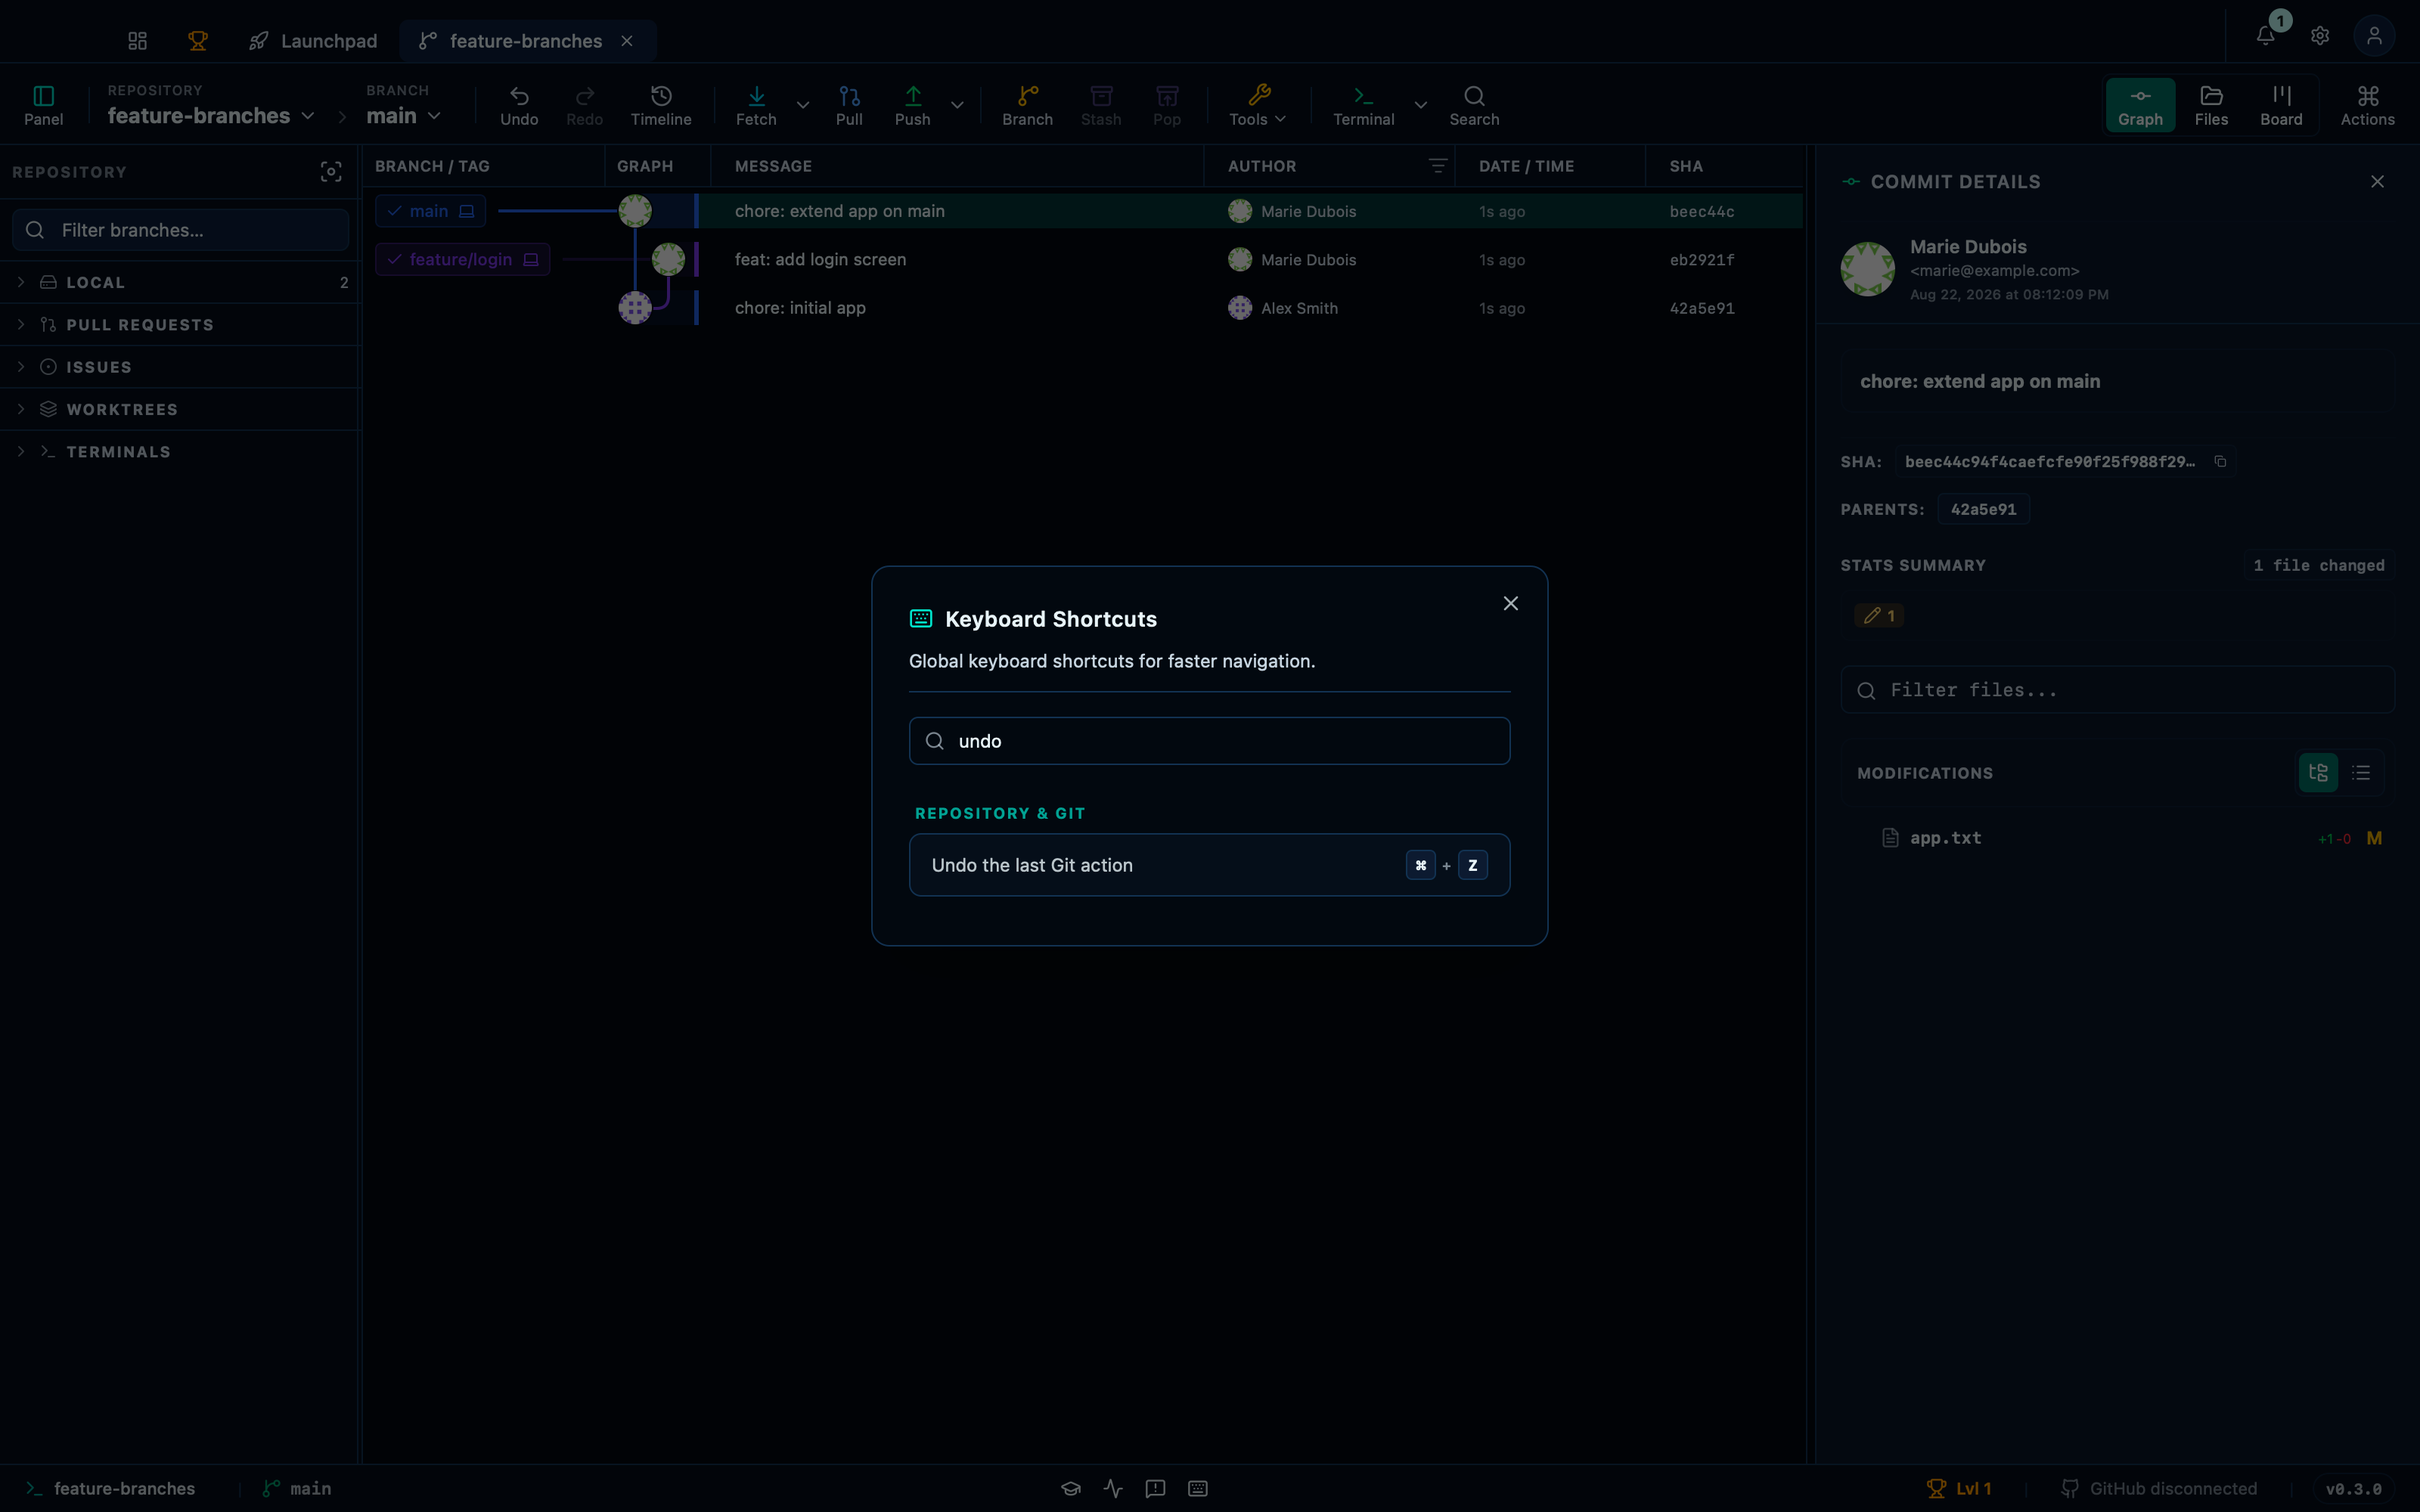Switch to Board view

click(x=2281, y=105)
